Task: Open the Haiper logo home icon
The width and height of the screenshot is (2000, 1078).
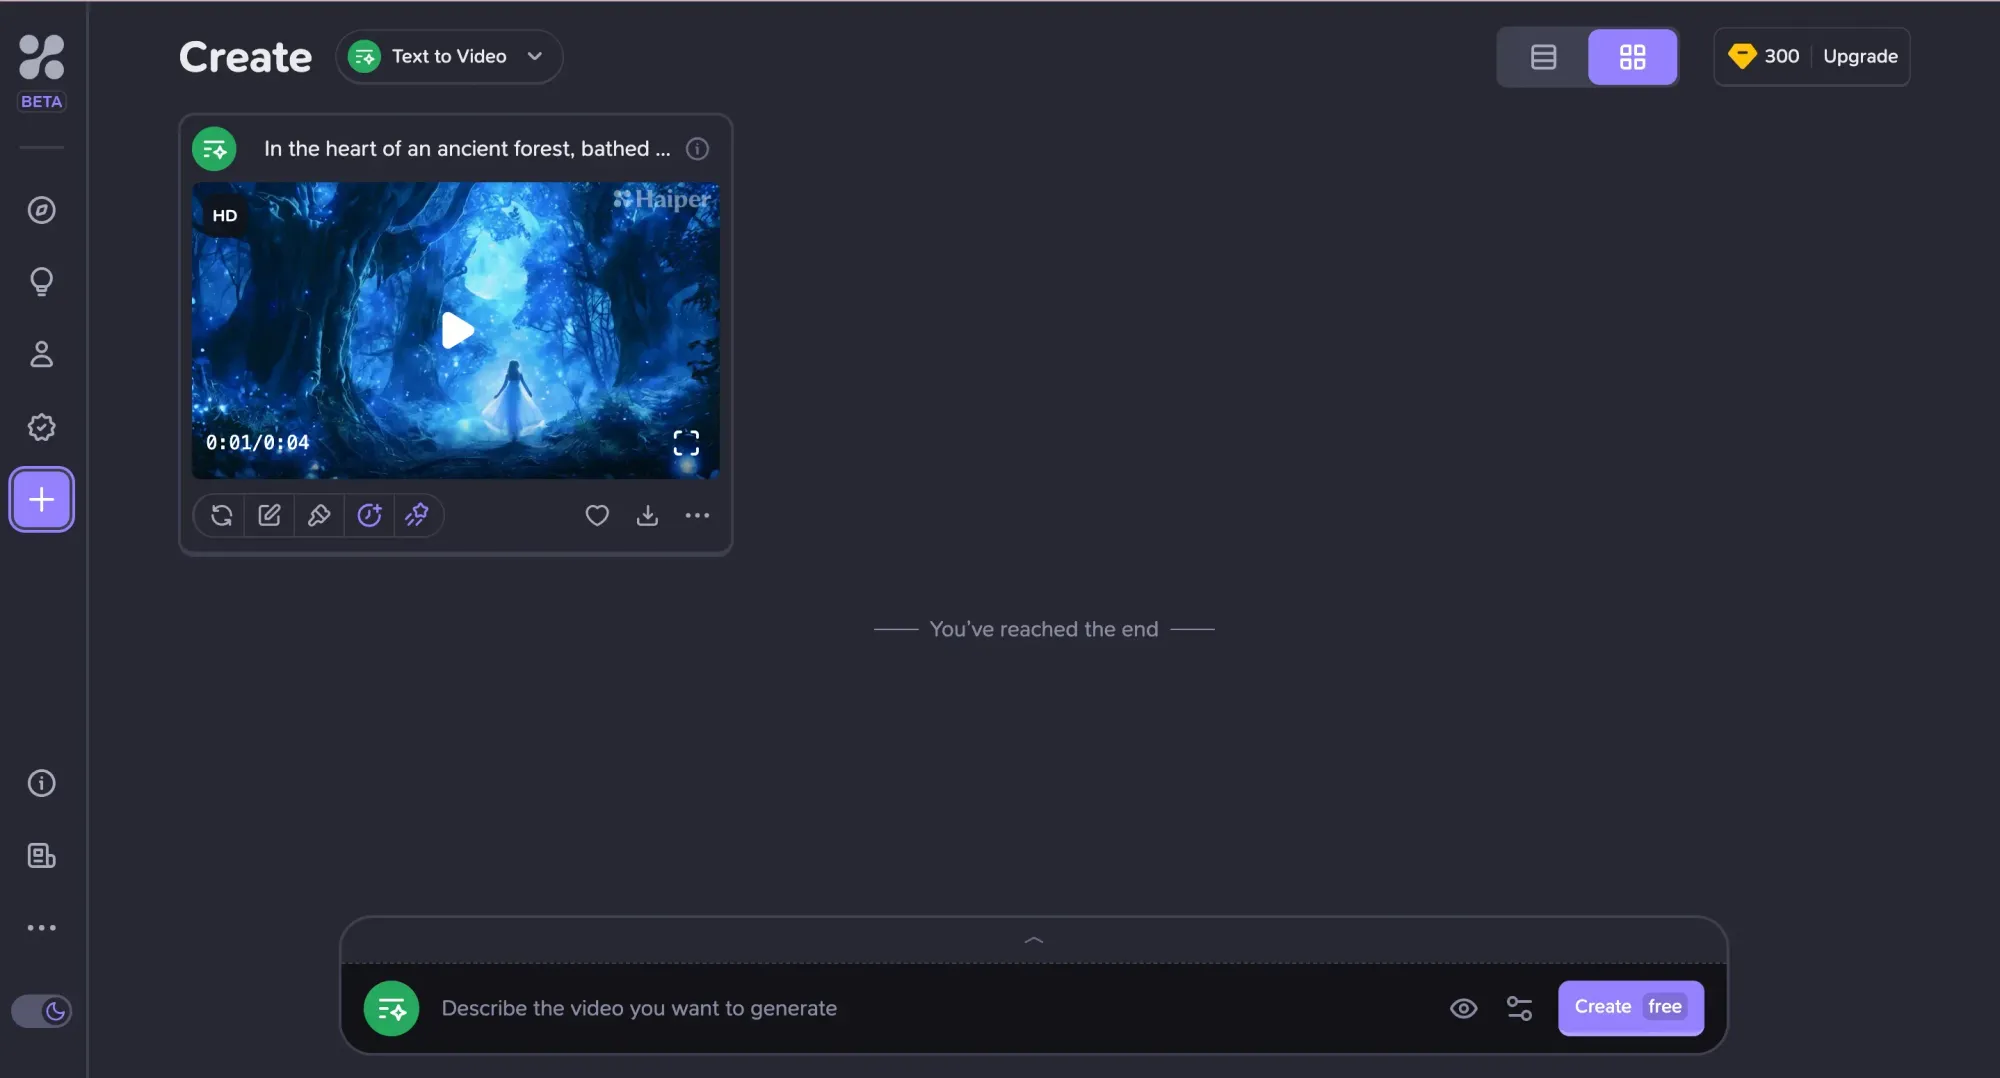Action: [x=41, y=57]
